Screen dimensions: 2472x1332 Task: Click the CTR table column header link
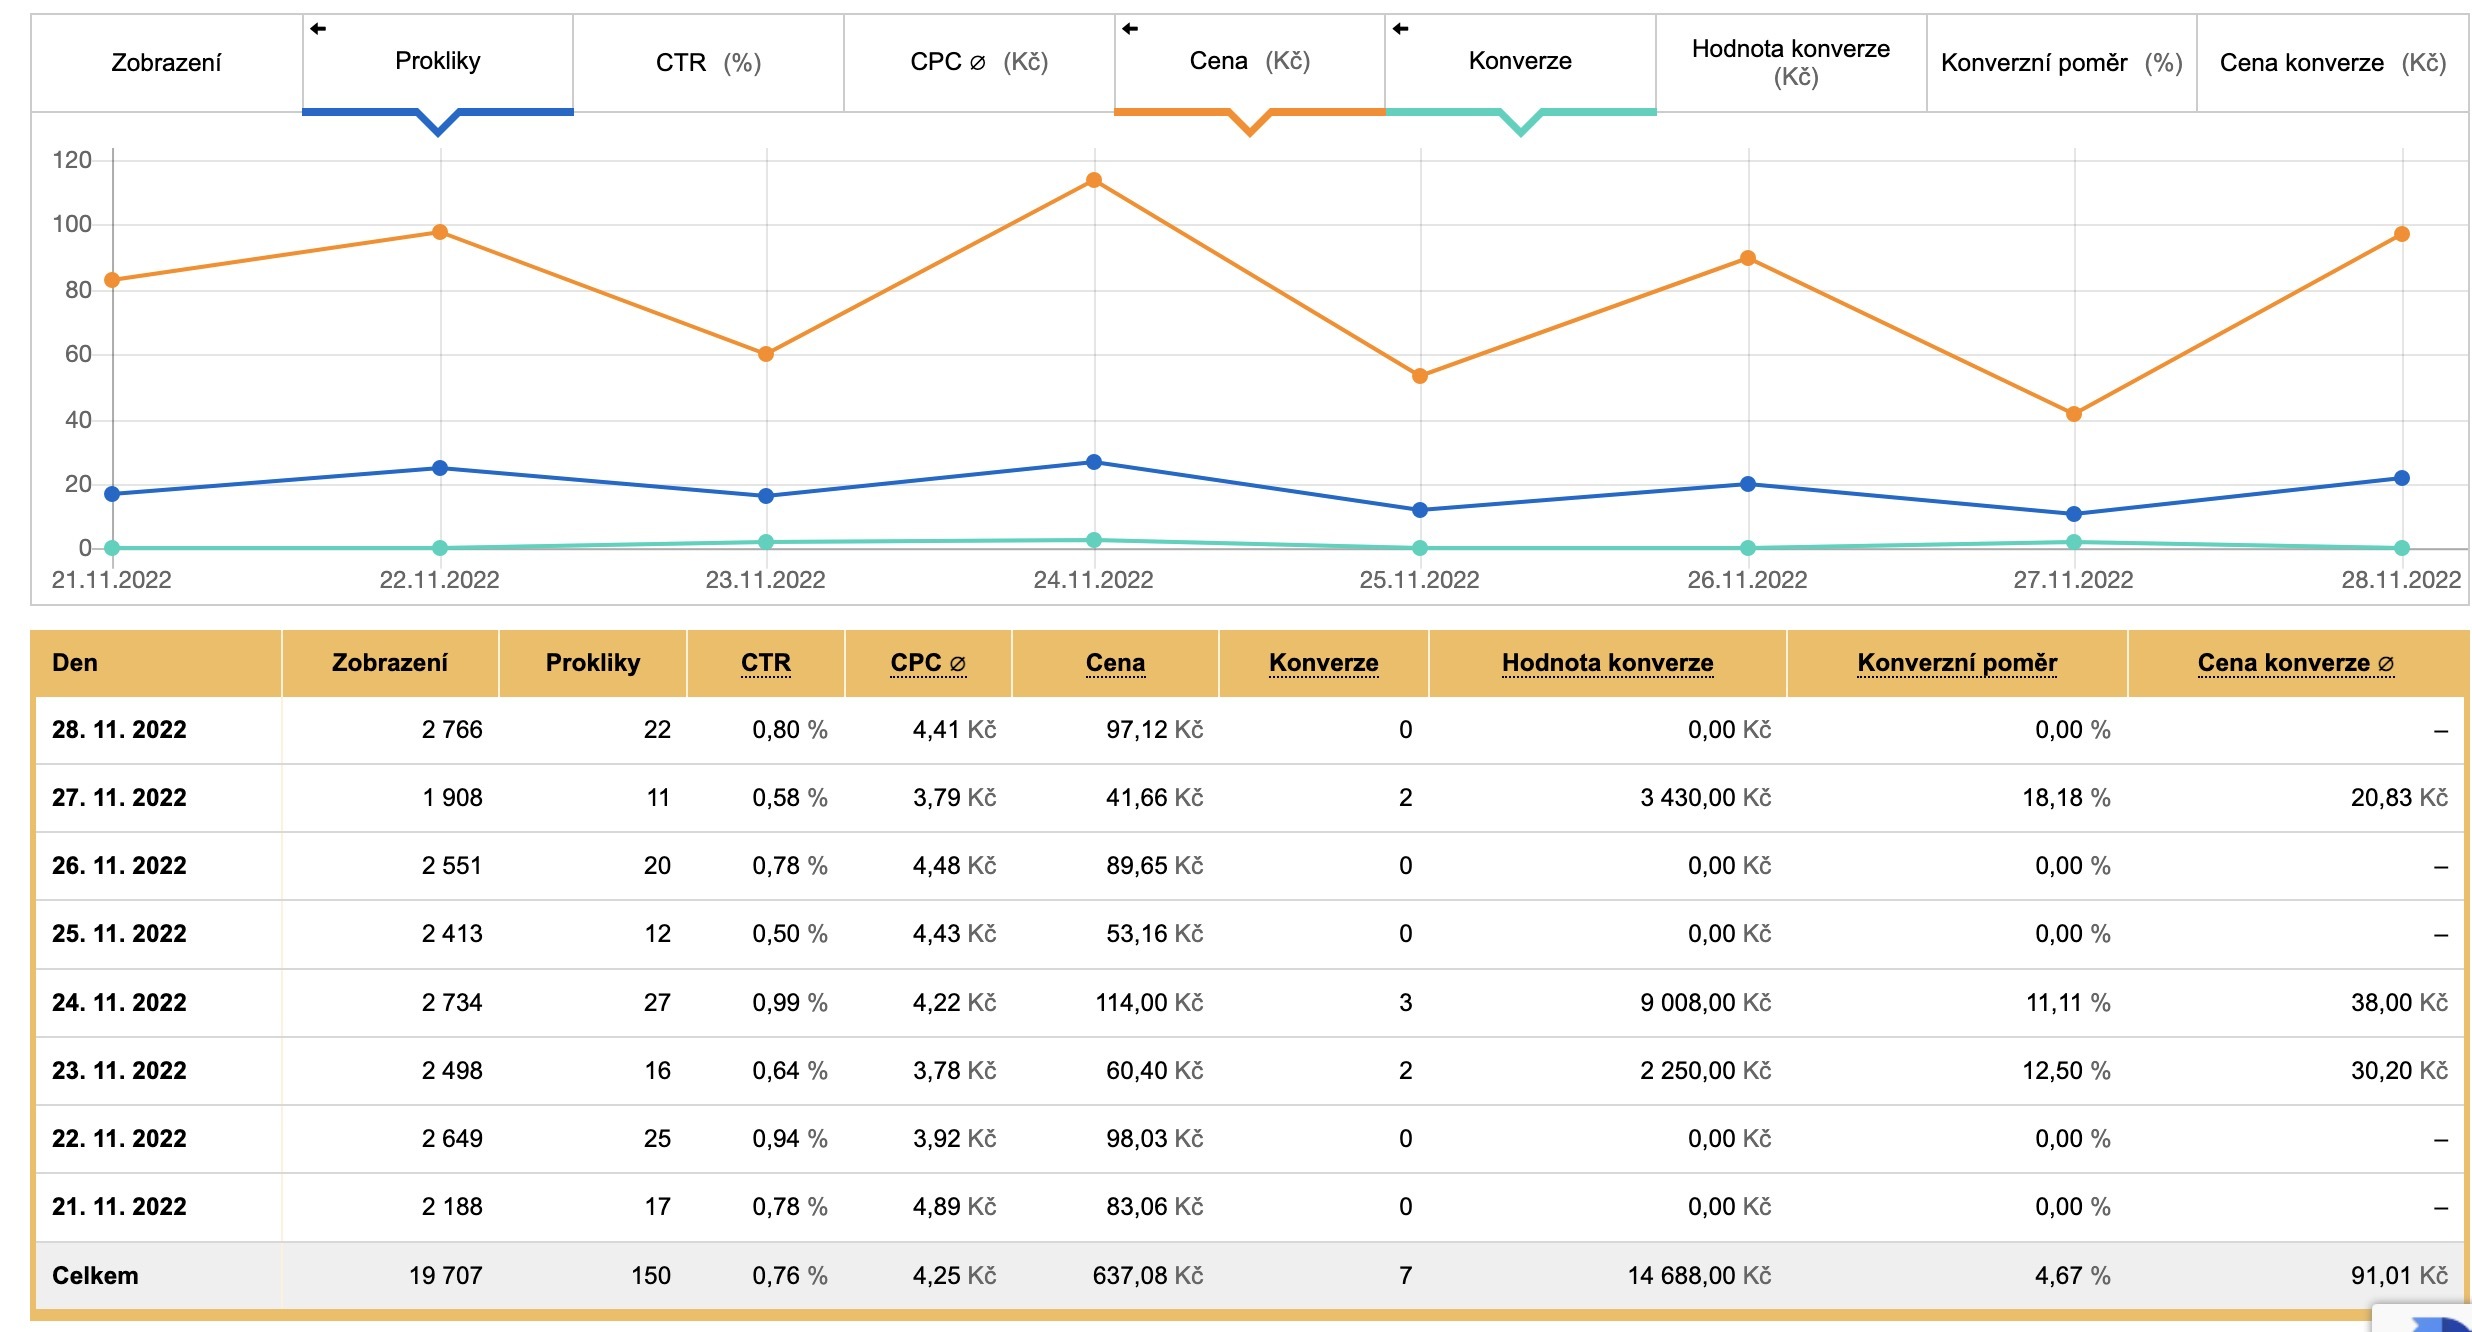pyautogui.click(x=765, y=663)
